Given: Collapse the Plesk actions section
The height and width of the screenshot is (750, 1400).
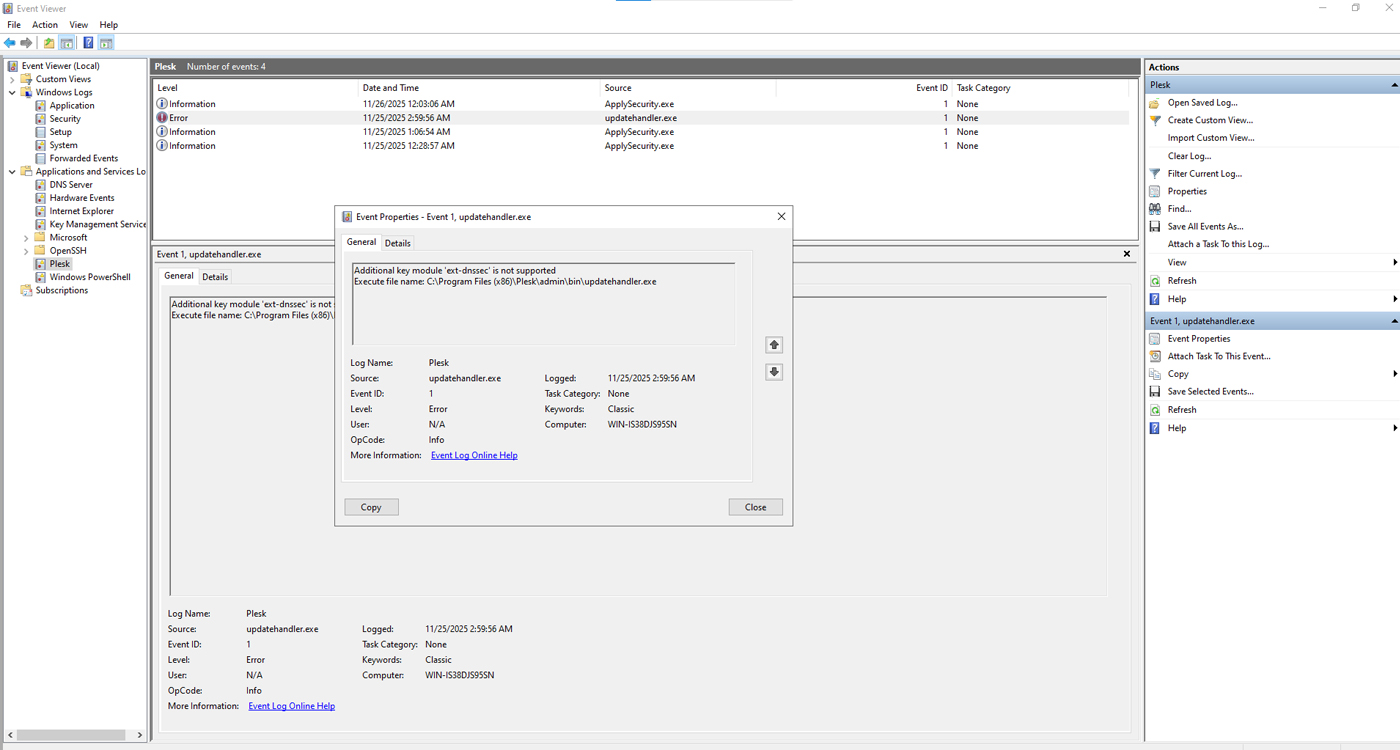Looking at the screenshot, I should tap(1394, 85).
